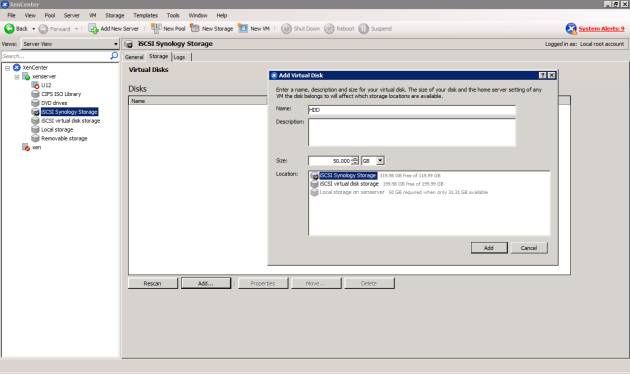Click the Add New Server toolbar icon
The image size is (630, 374).
point(93,29)
